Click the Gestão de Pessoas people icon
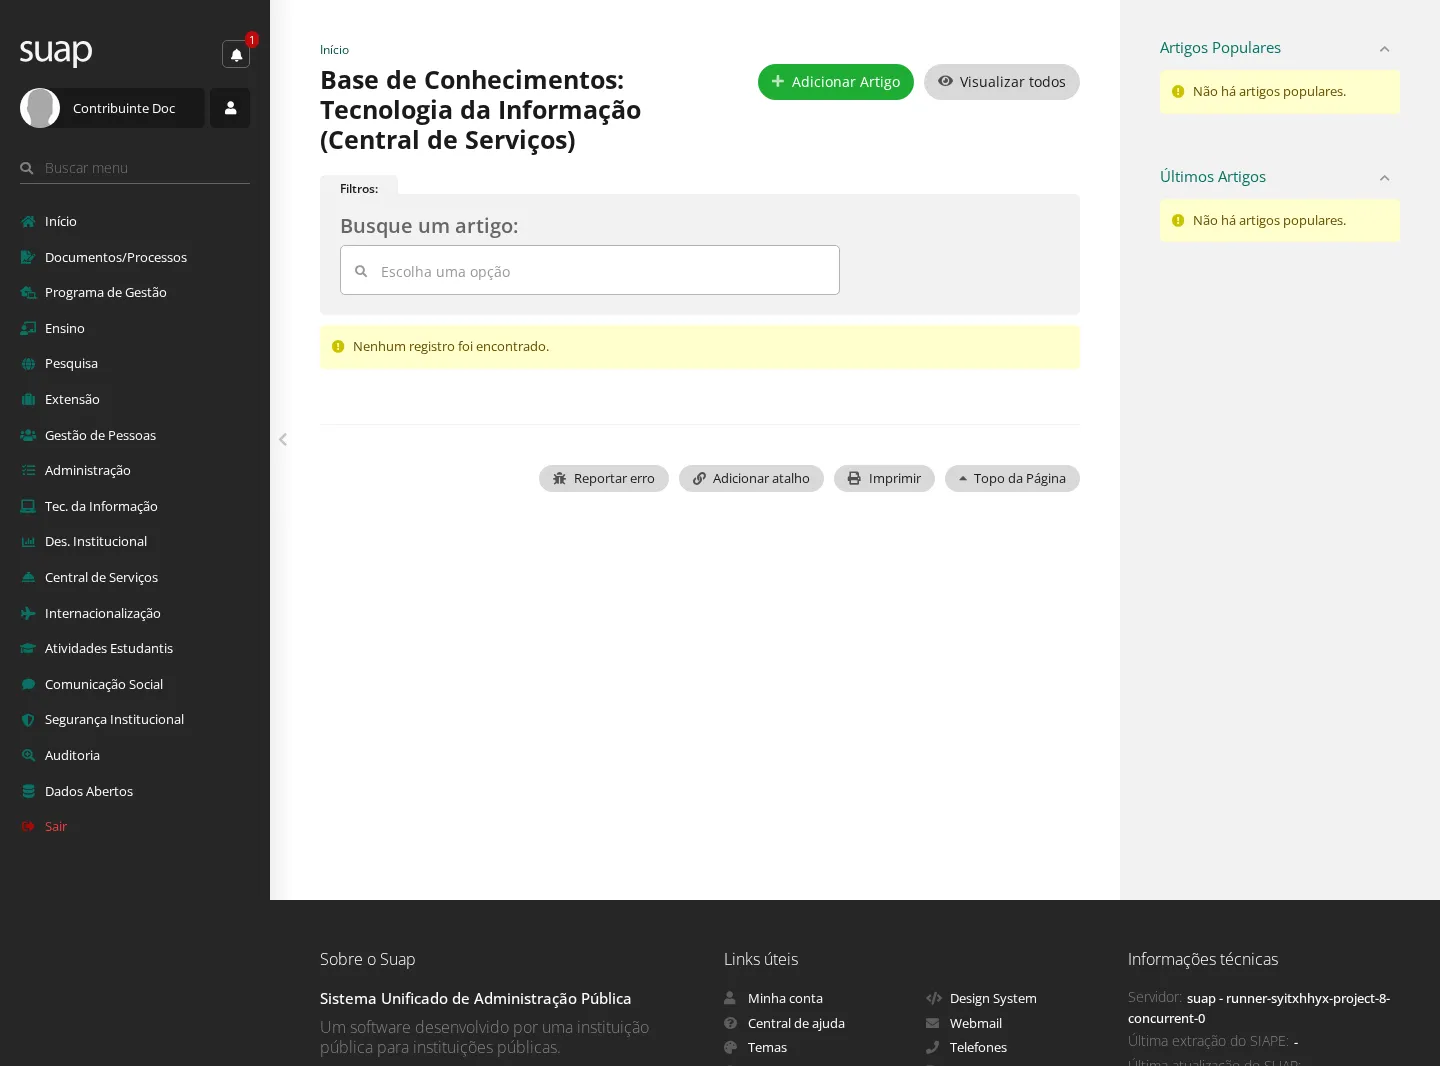Image resolution: width=1440 pixels, height=1066 pixels. click(x=28, y=435)
